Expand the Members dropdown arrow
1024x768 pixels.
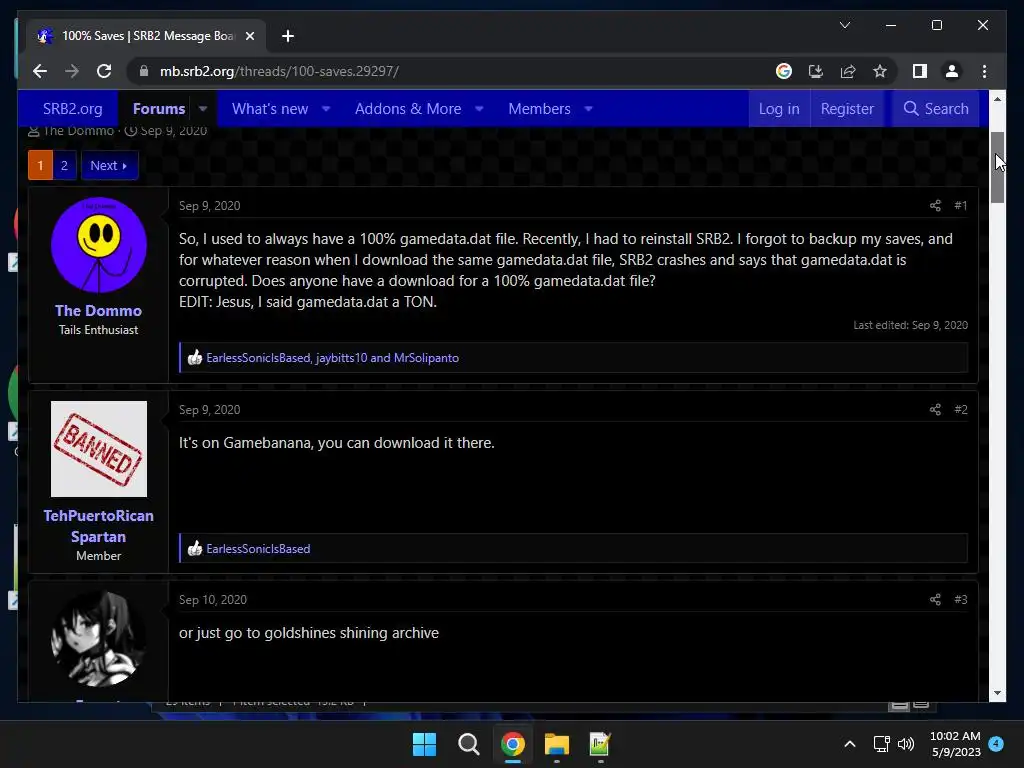[588, 108]
